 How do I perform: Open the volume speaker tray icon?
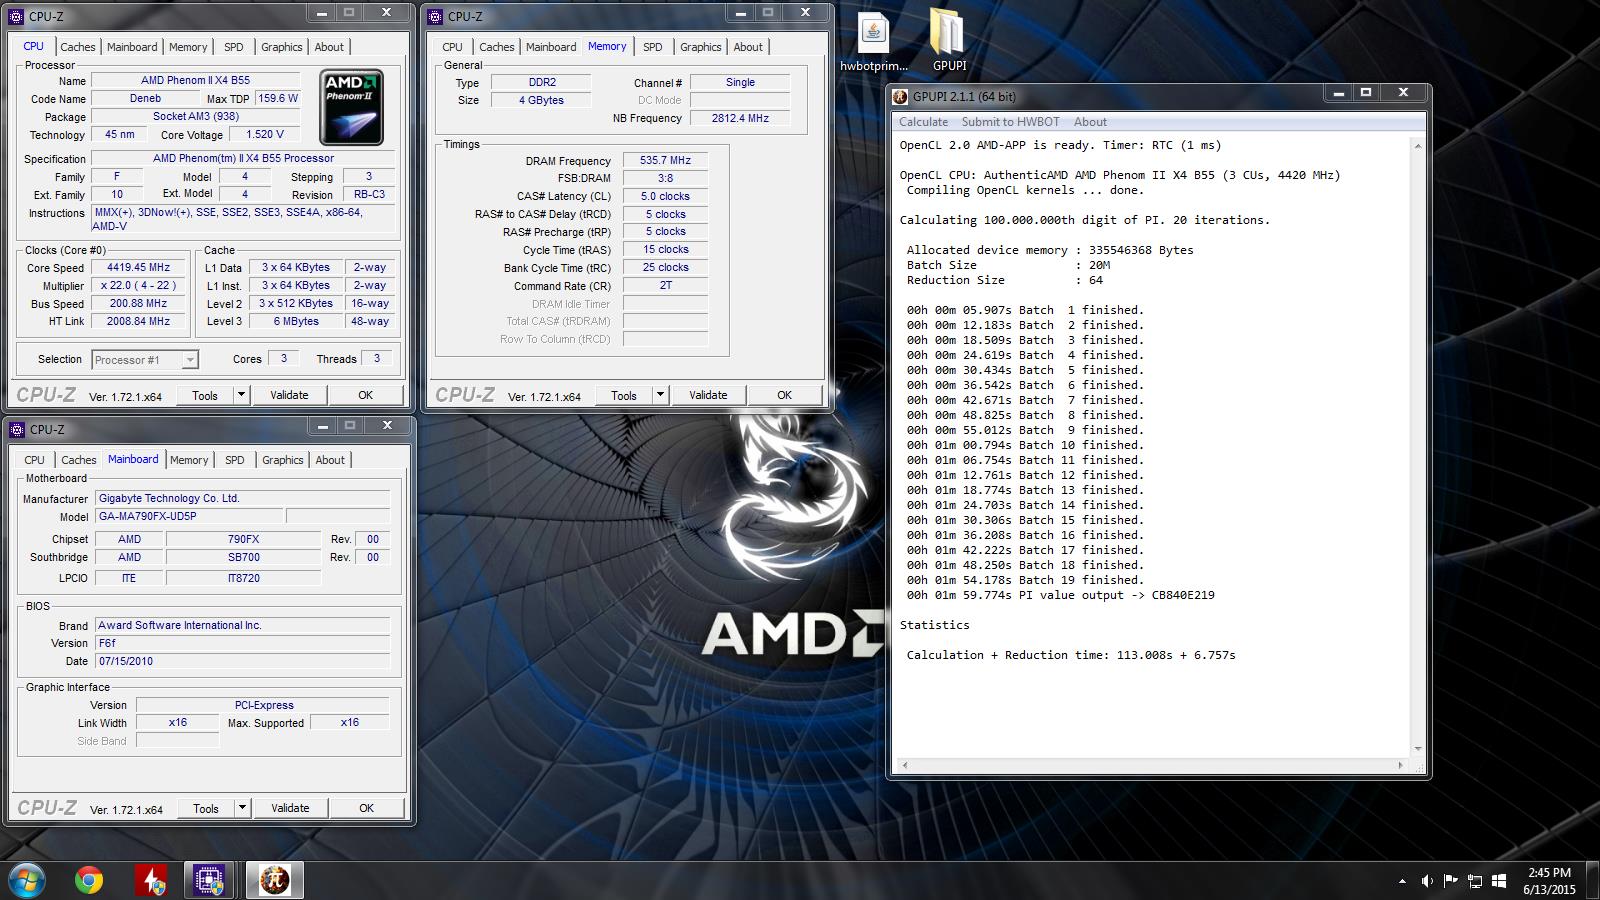[x=1427, y=881]
